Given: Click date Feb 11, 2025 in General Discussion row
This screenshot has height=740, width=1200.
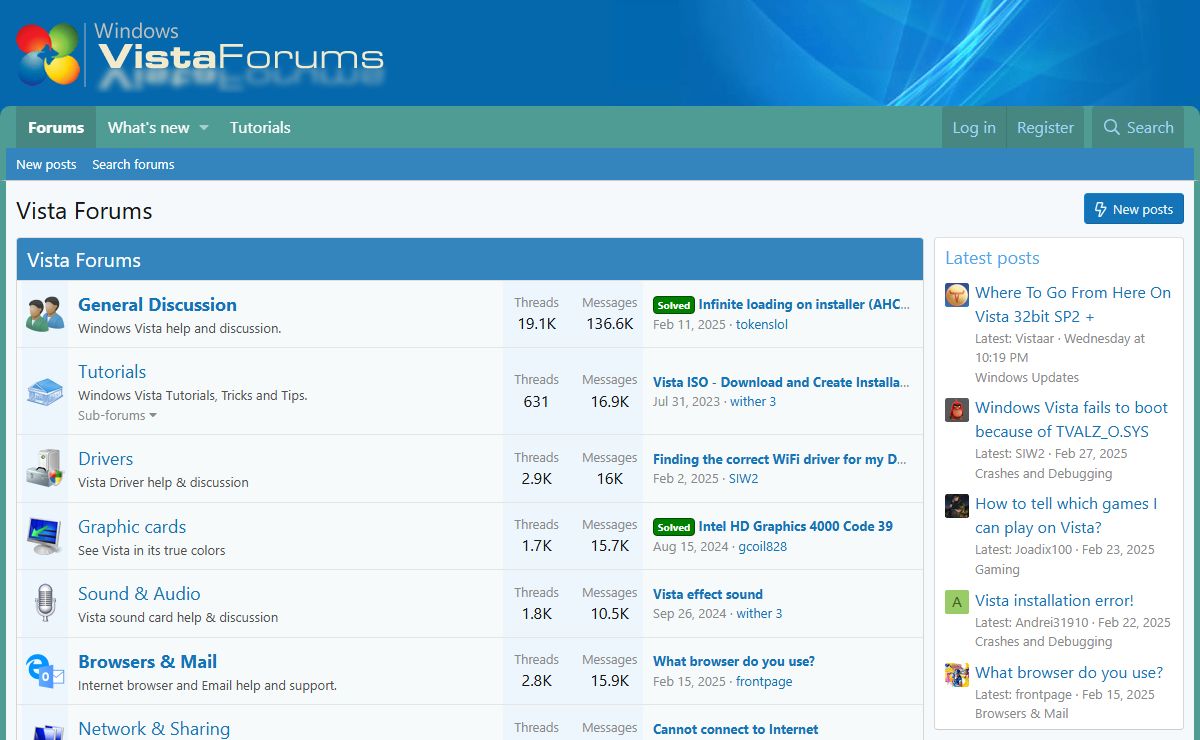Looking at the screenshot, I should (x=689, y=325).
